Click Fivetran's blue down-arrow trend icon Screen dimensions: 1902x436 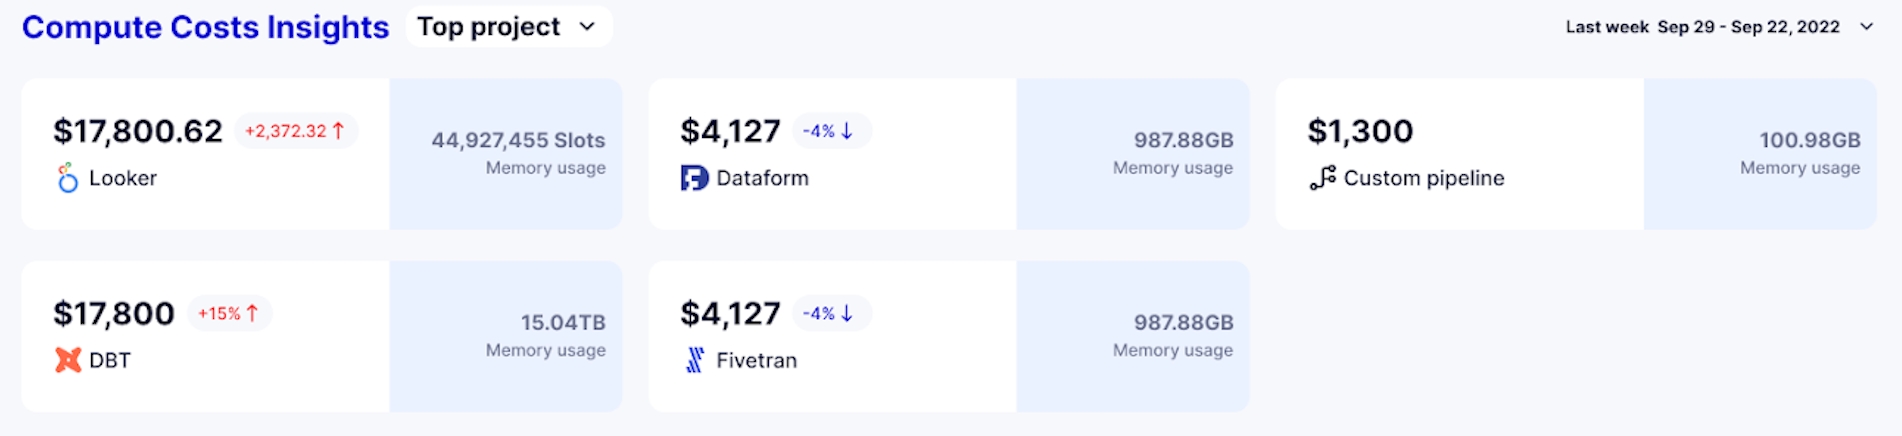point(847,313)
